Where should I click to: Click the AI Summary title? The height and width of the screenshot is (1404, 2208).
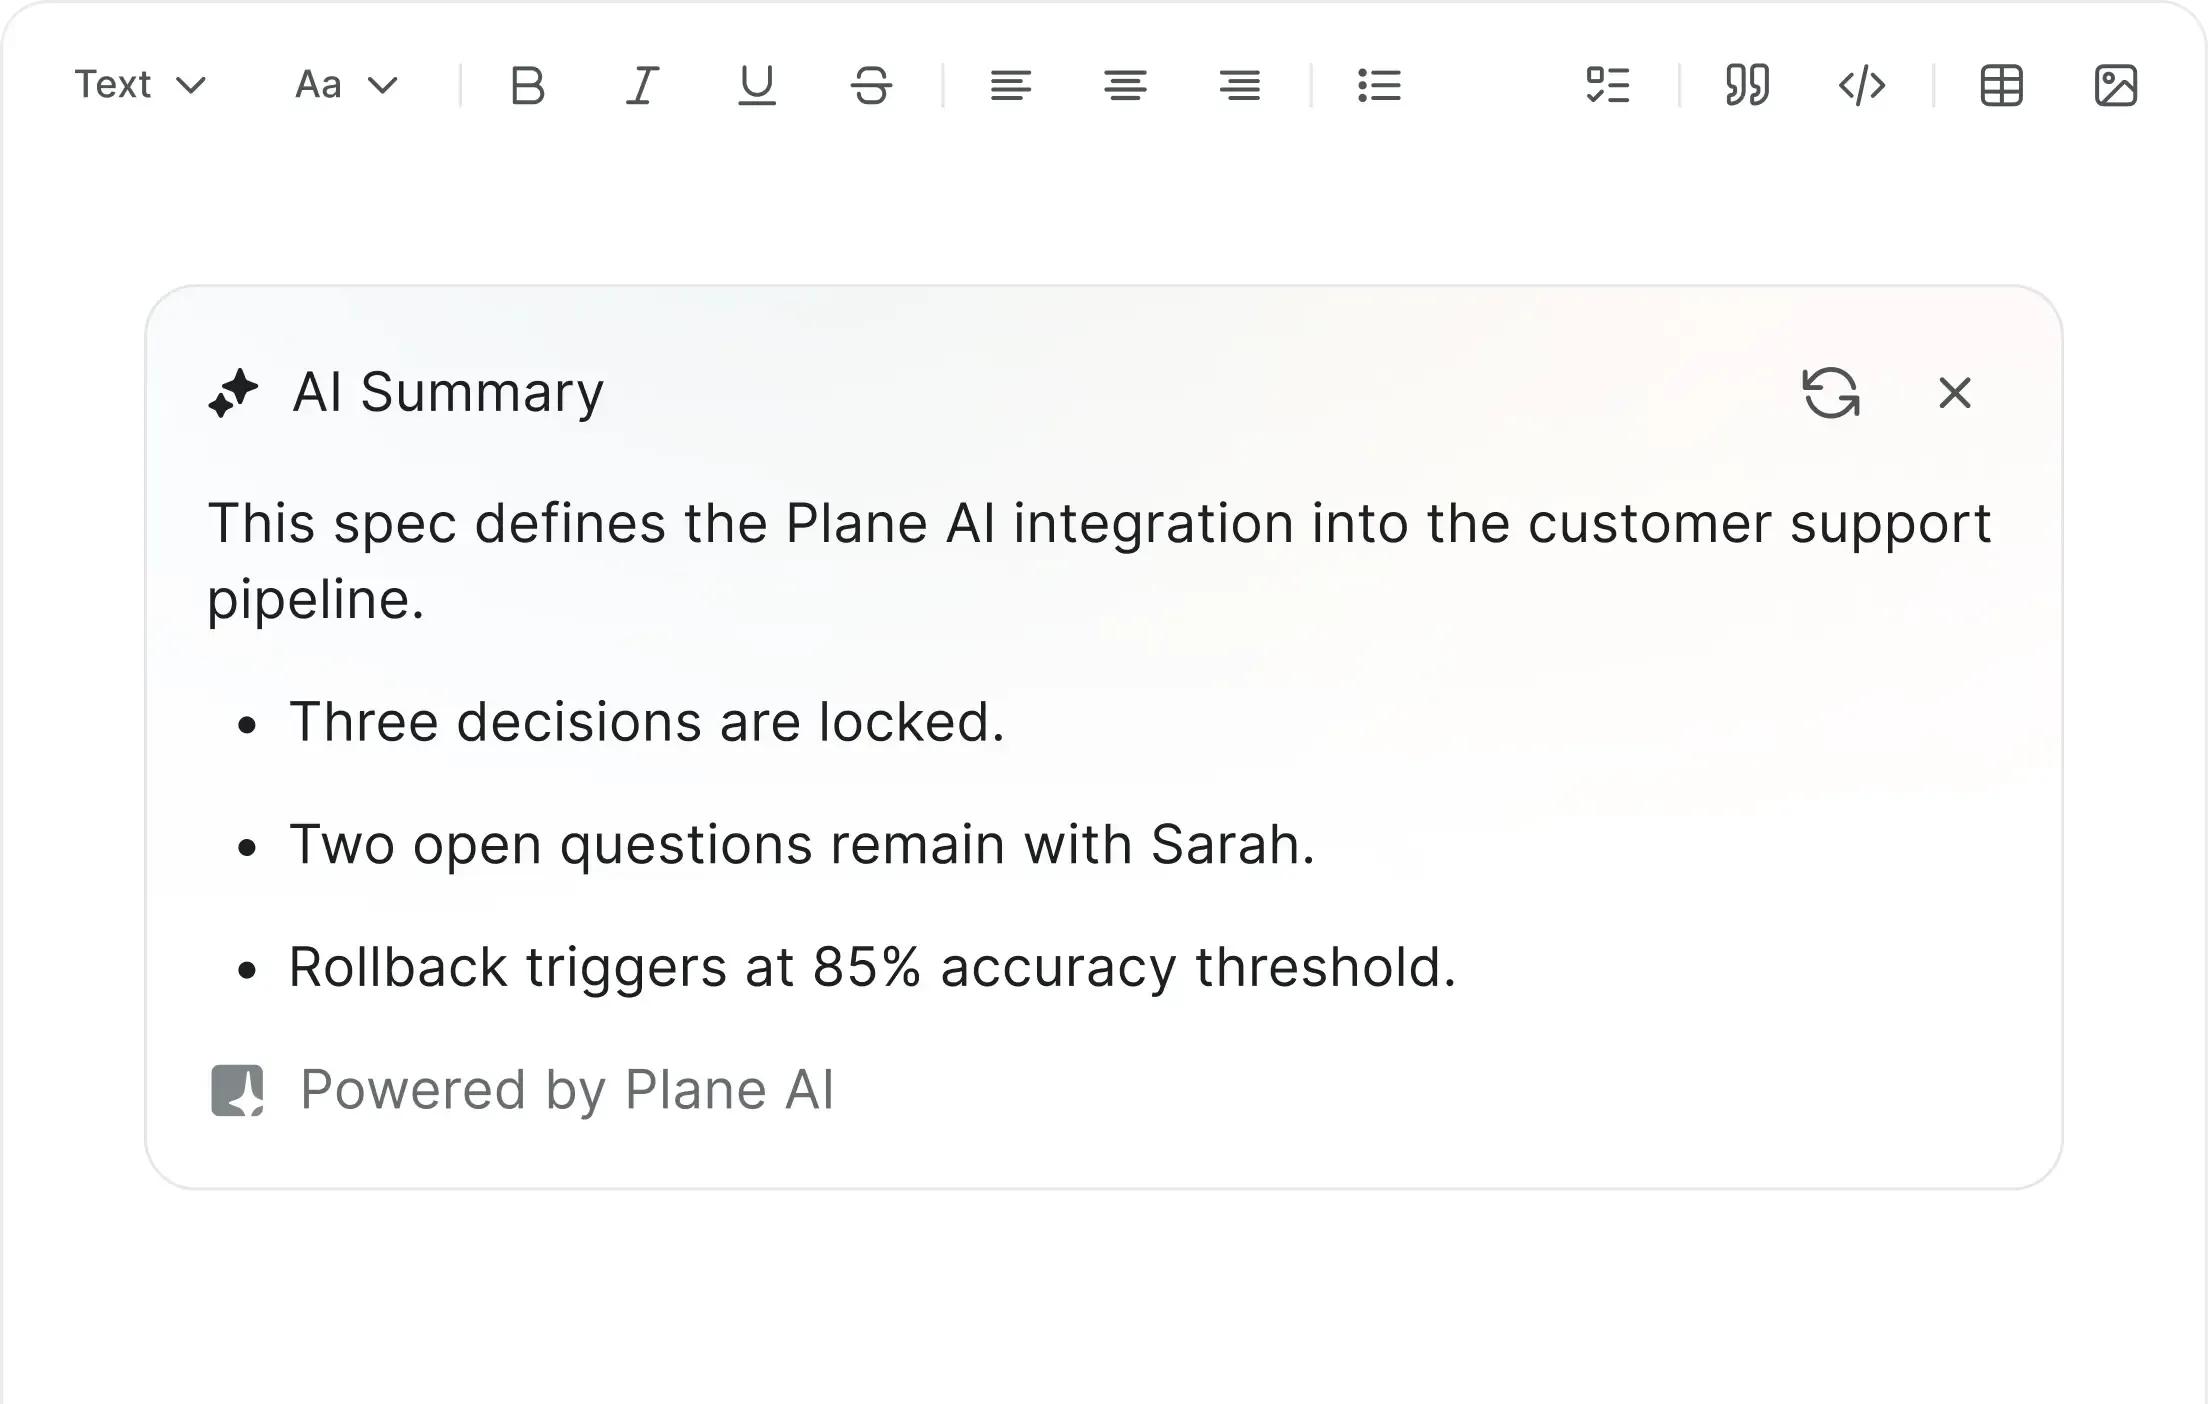447,392
